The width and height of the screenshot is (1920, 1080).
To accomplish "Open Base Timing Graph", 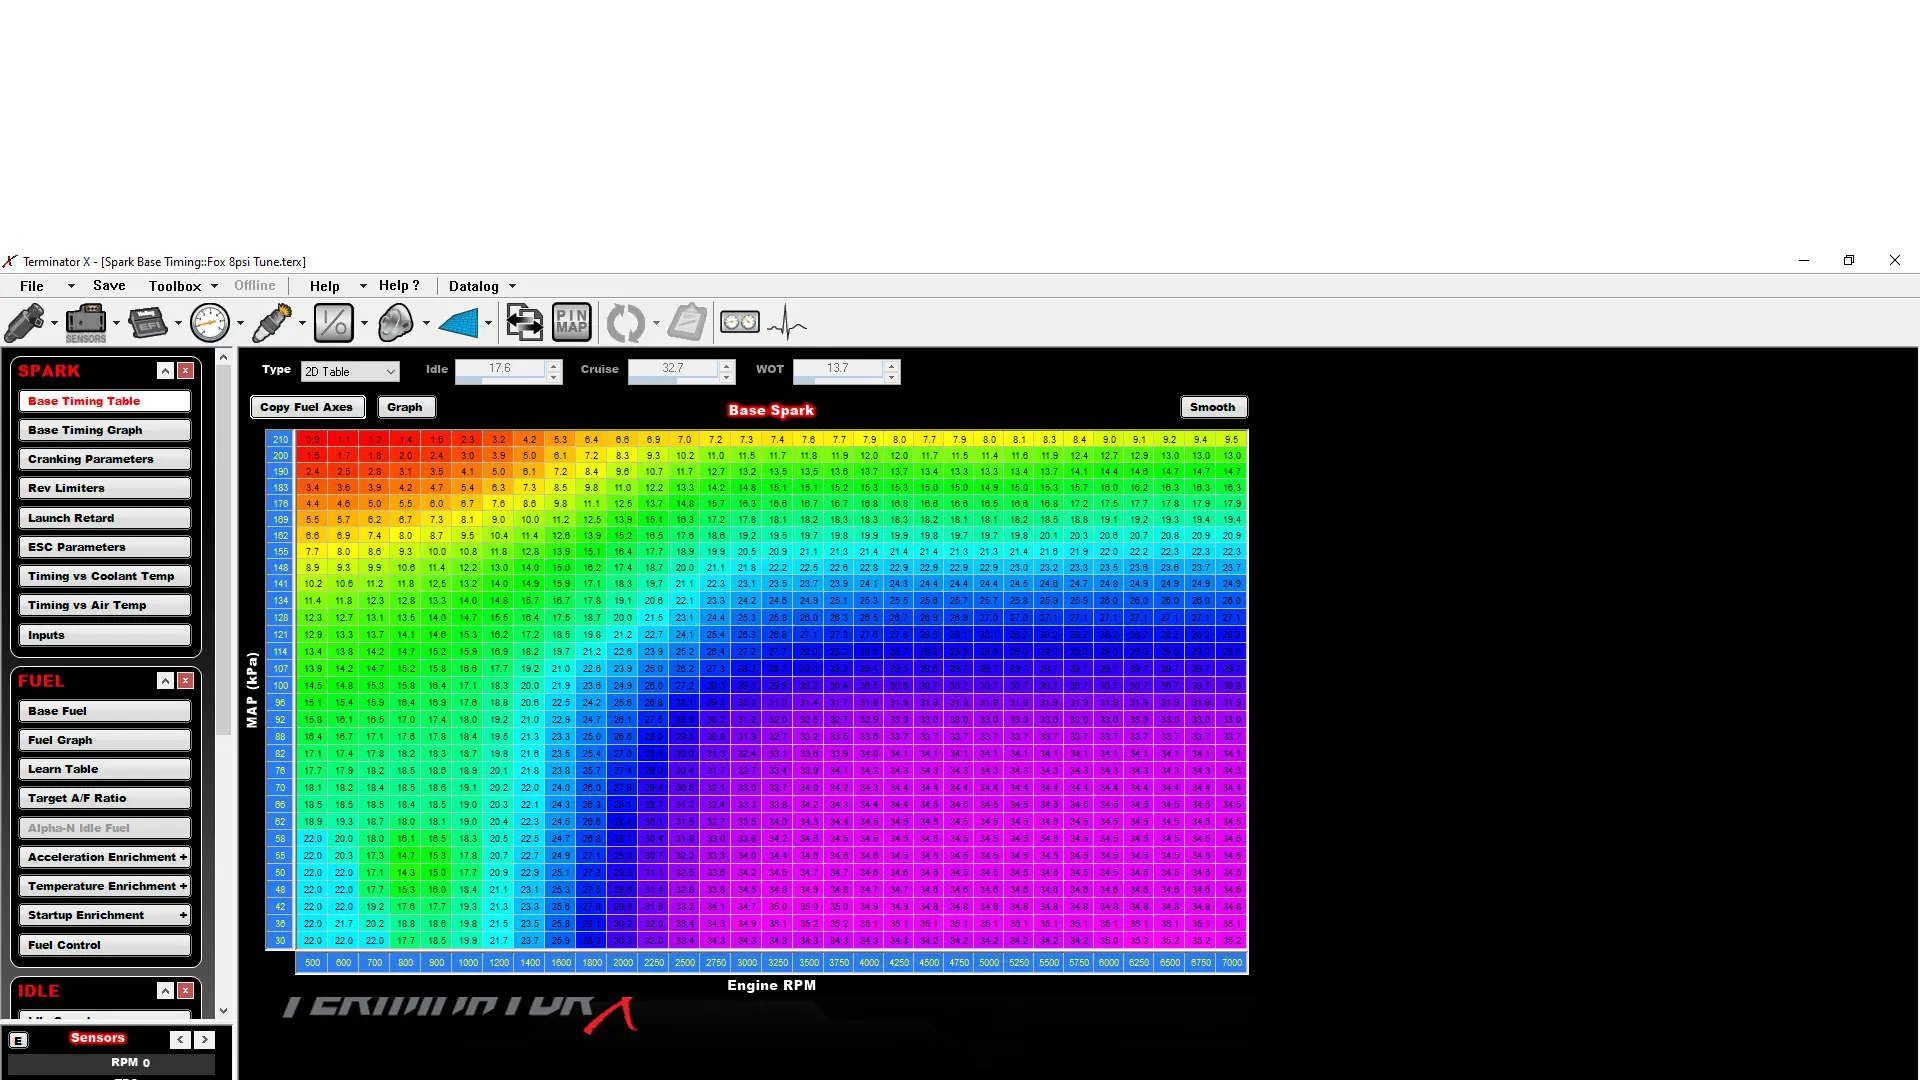I will coord(105,430).
